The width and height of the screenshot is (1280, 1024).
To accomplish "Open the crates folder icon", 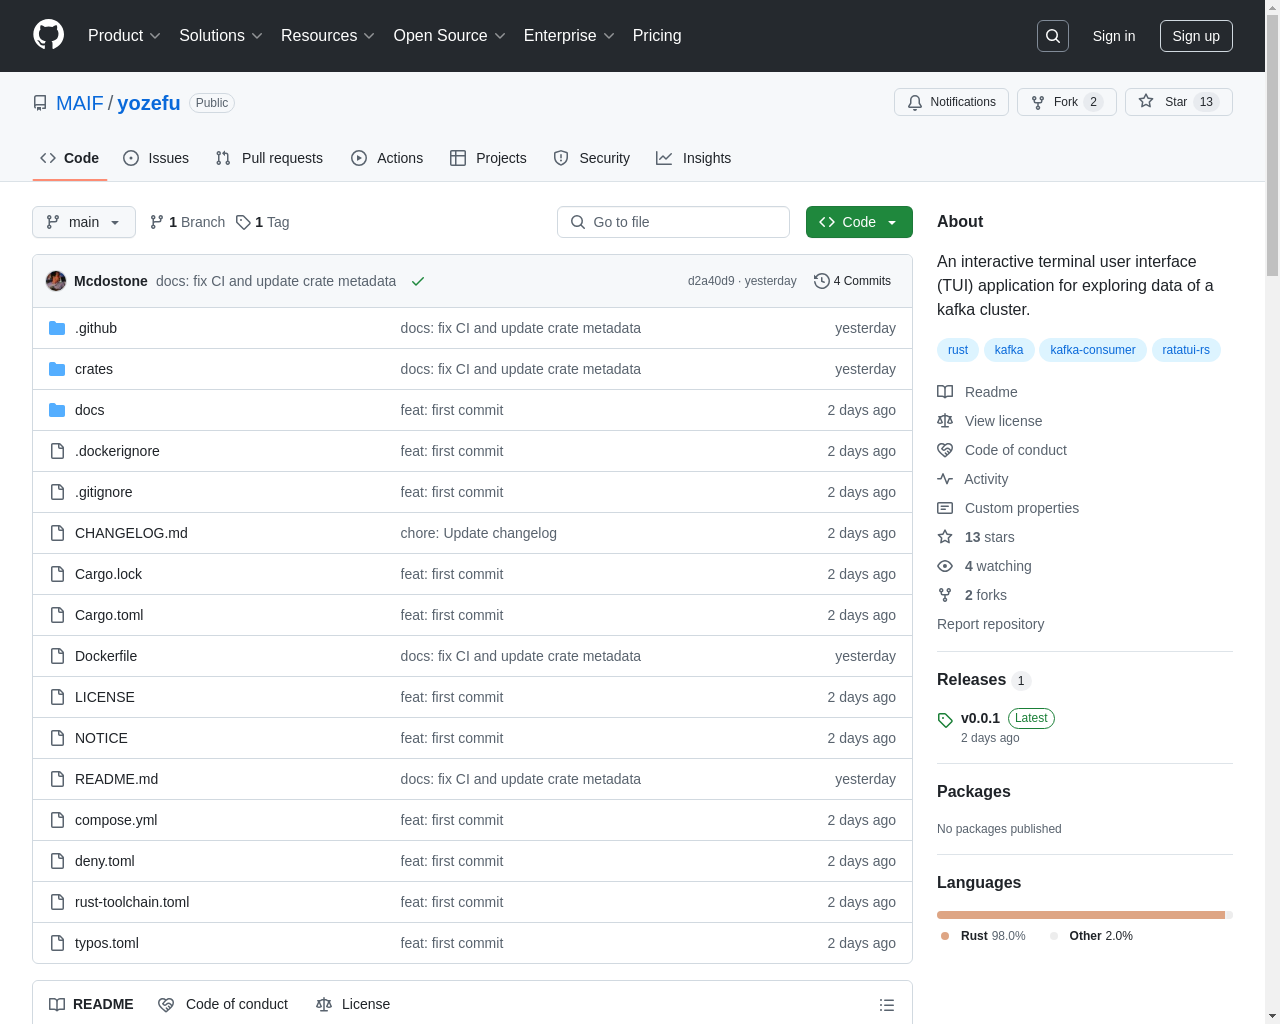I will point(57,369).
